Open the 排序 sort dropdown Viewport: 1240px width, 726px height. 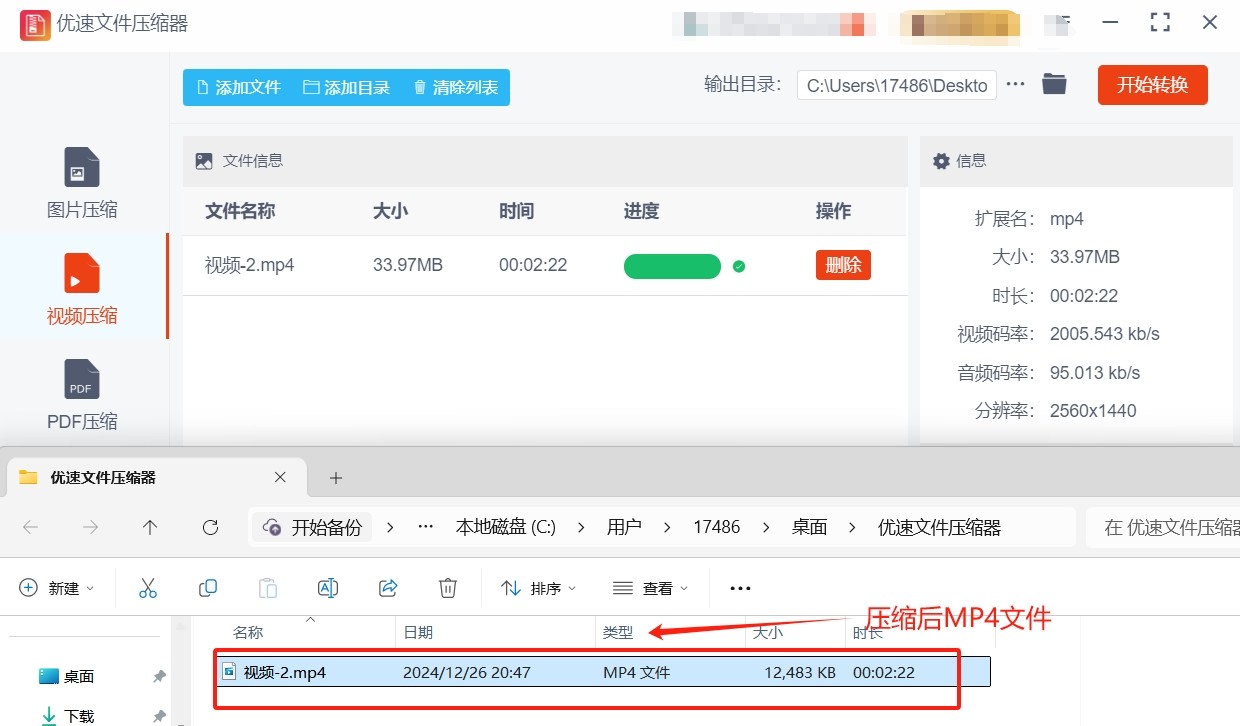[x=539, y=588]
